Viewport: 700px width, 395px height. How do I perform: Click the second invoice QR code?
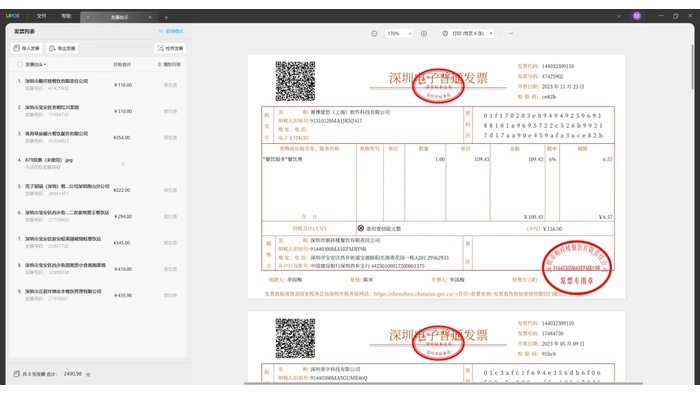pos(295,338)
